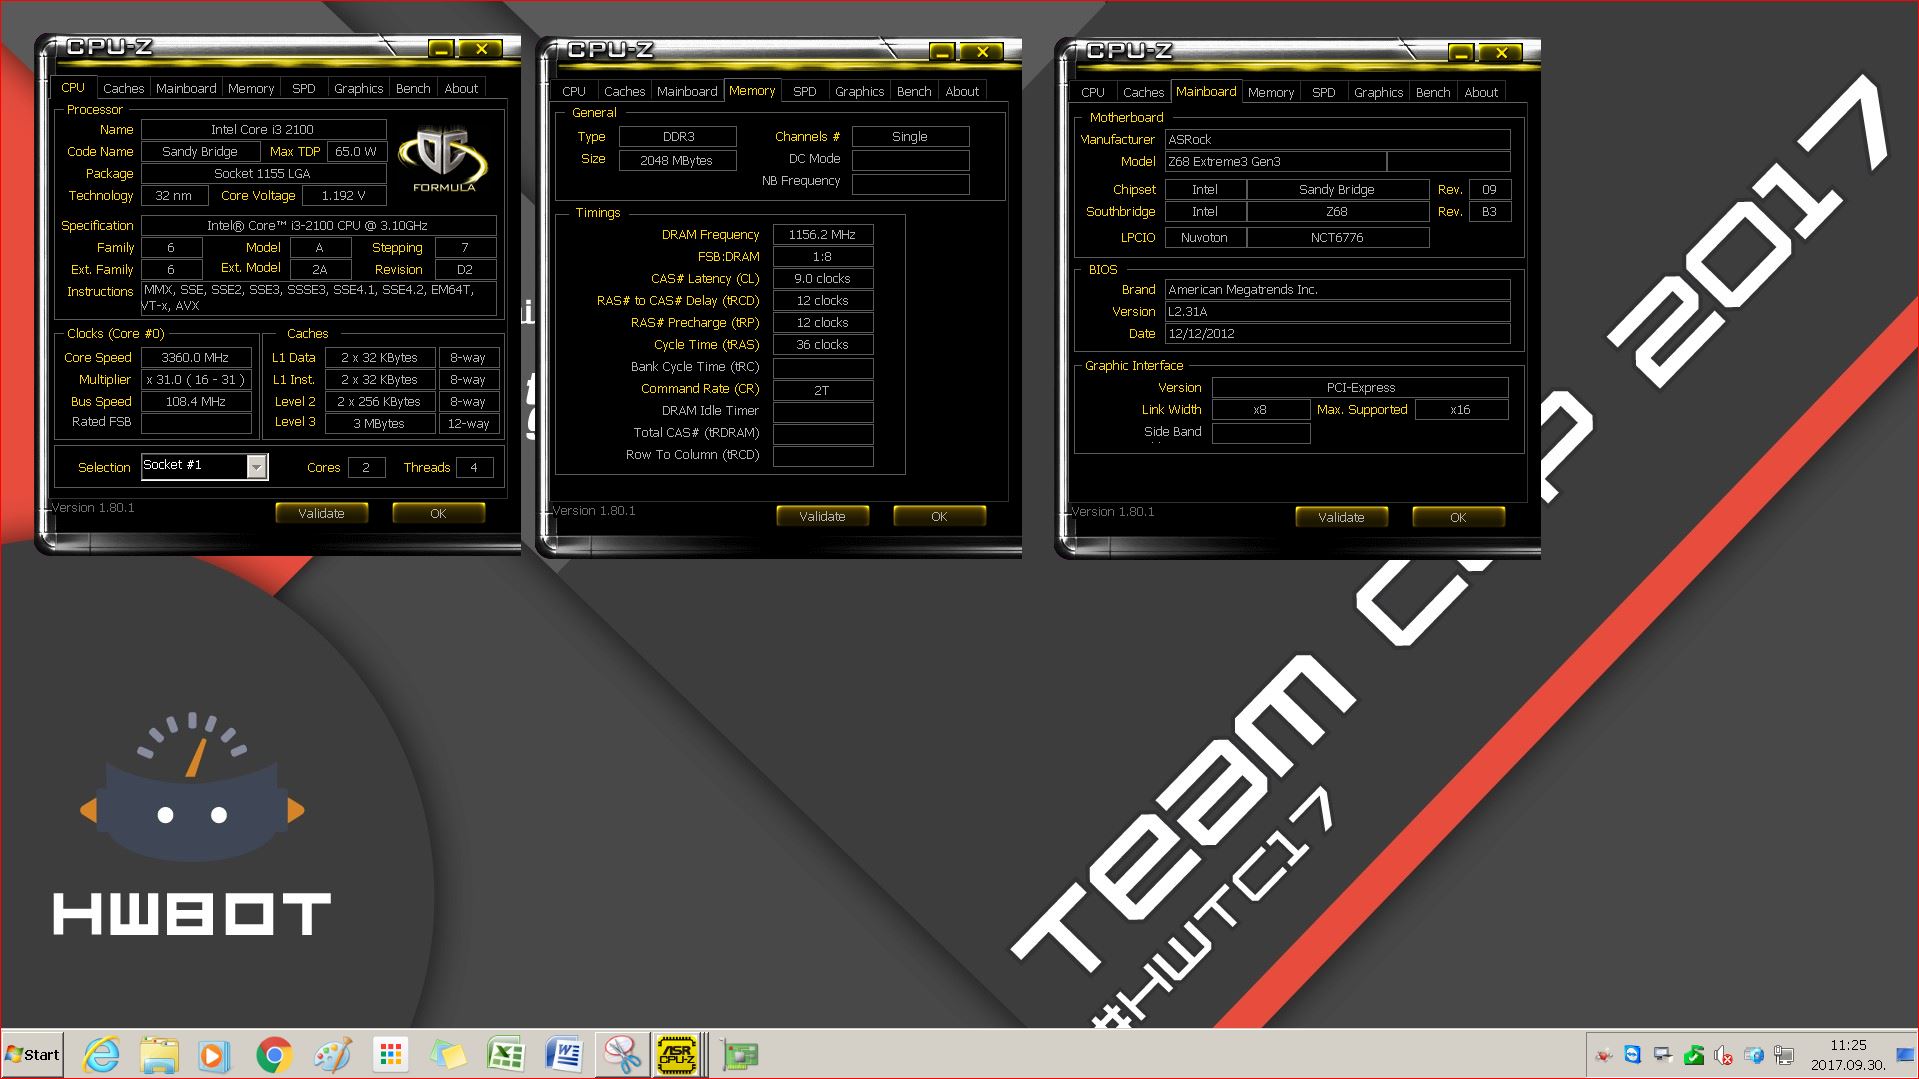
Task: Click the blue globe window tray icon
Action: pyautogui.click(x=1753, y=1055)
